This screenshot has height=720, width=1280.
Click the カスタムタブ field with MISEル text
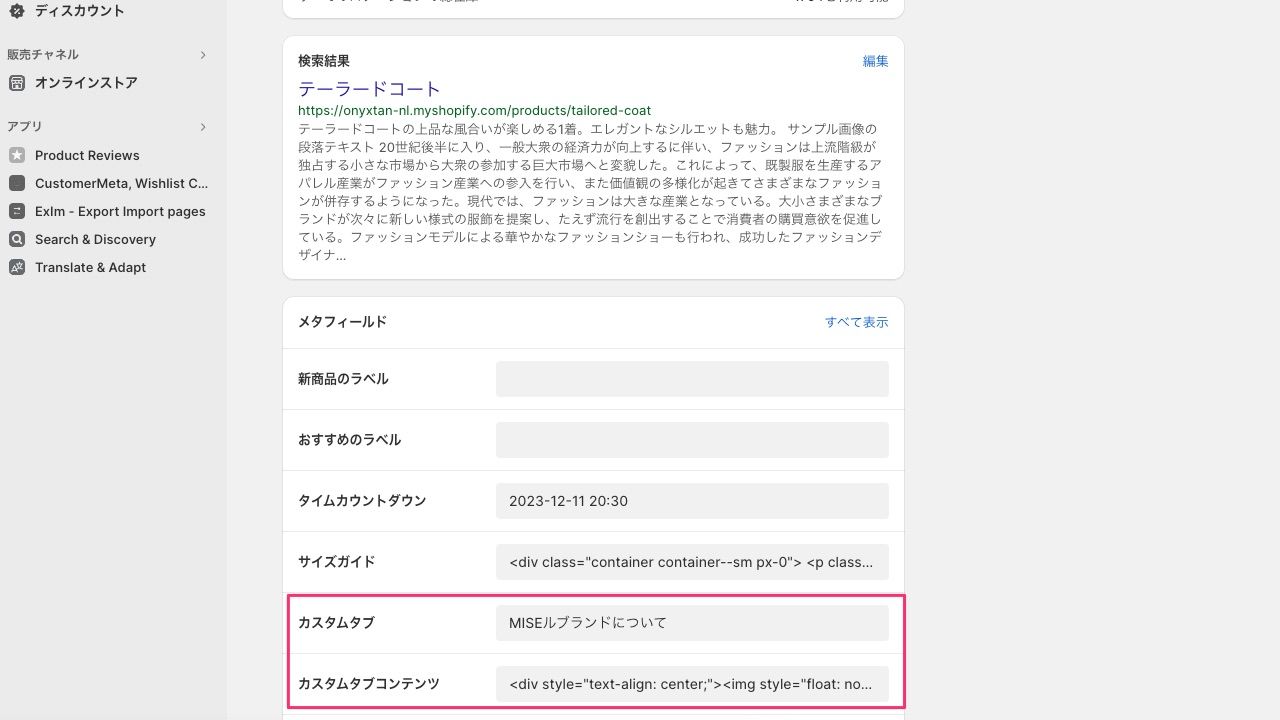tap(692, 623)
